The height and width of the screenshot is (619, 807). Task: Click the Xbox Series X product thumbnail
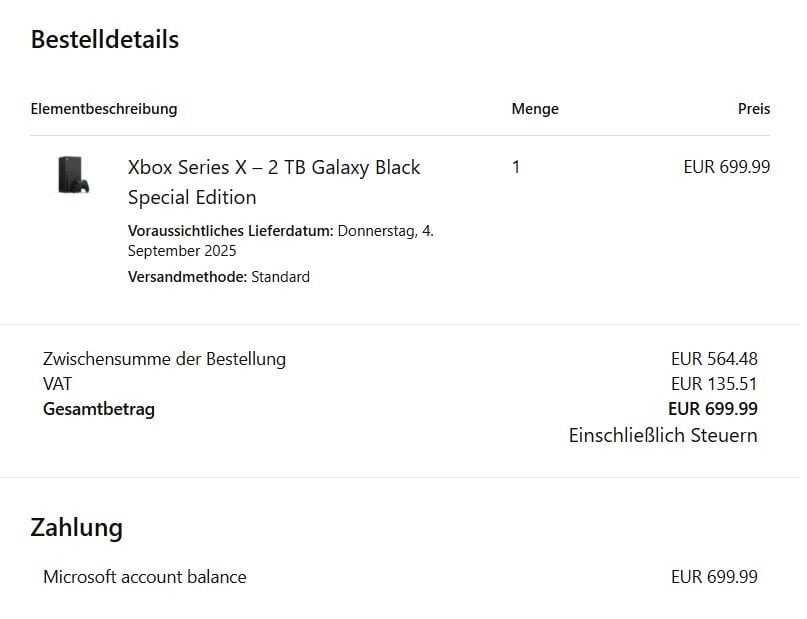point(74,175)
